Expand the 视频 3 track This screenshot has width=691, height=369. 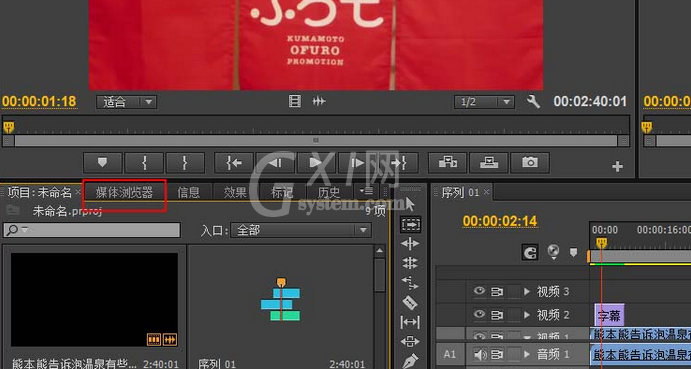[x=527, y=292]
